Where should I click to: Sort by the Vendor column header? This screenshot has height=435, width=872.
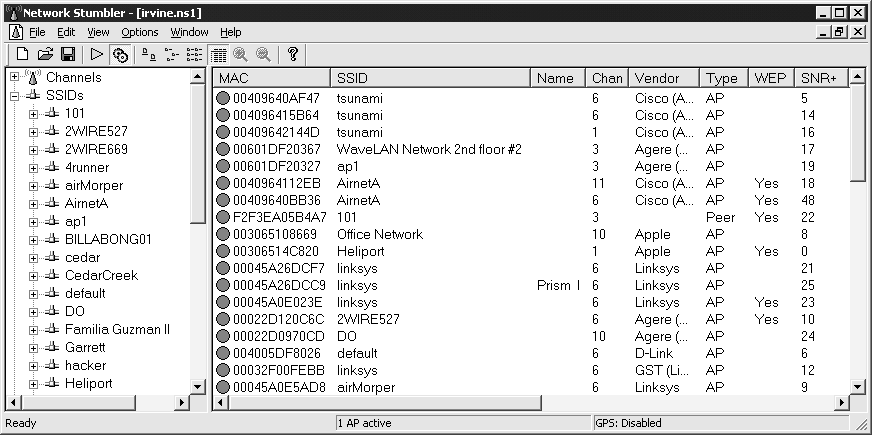tap(664, 78)
